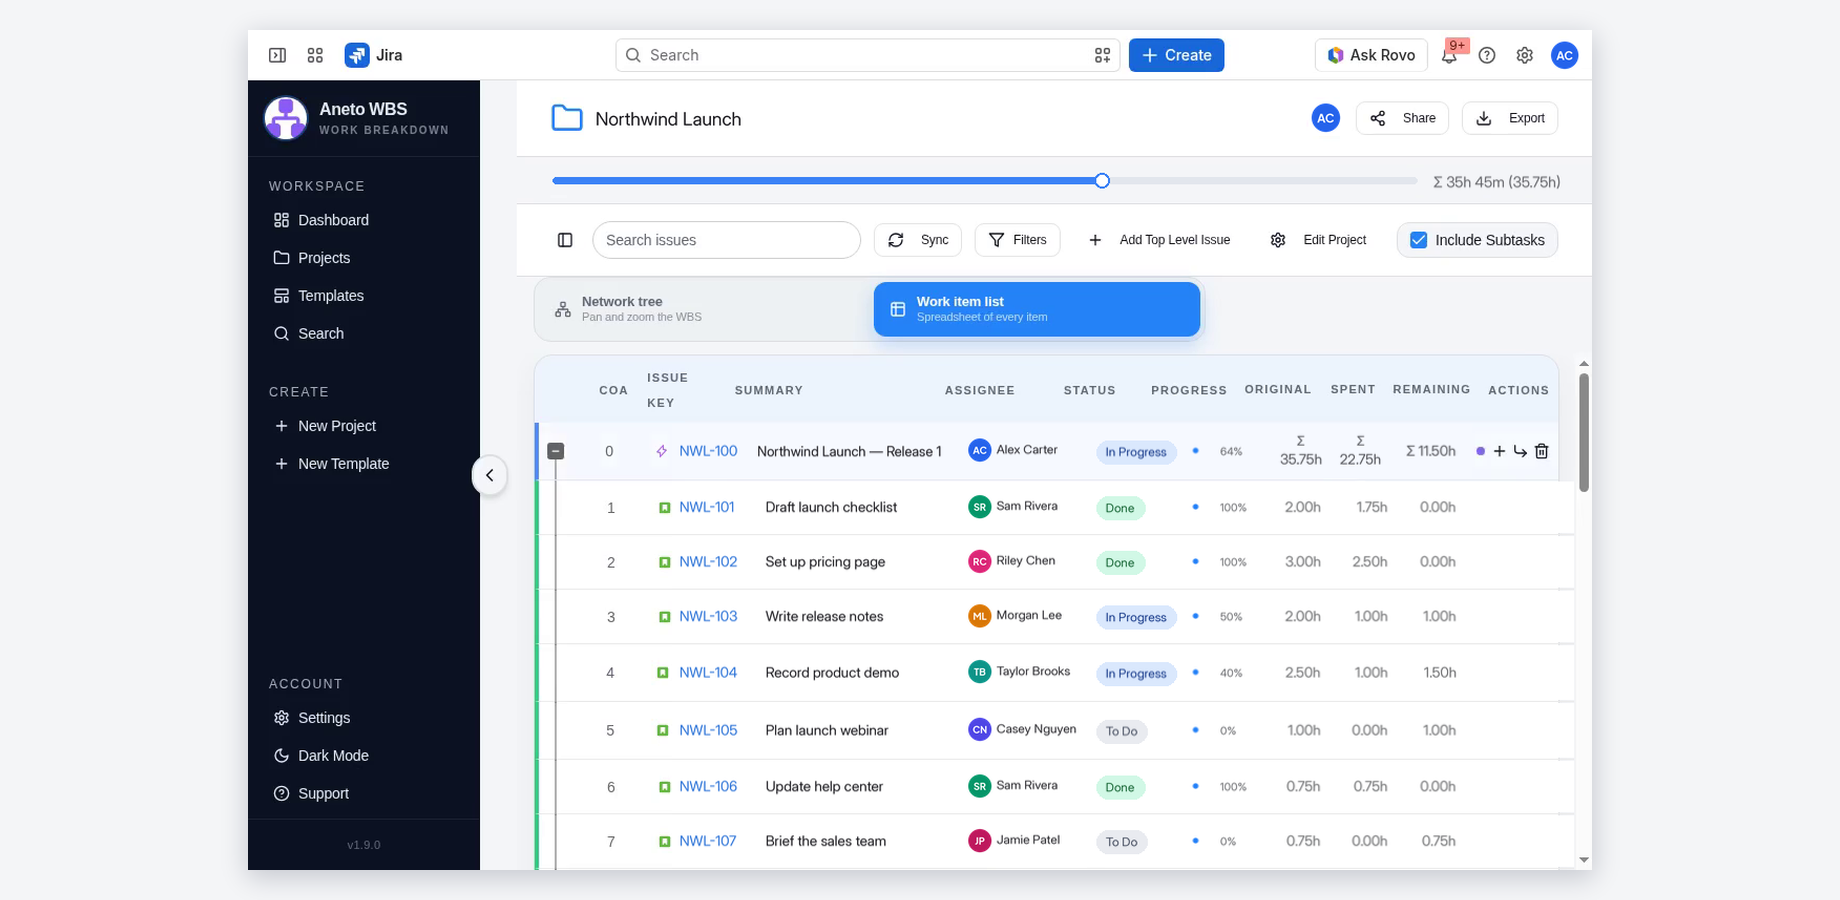Open the help question mark icon
The image size is (1840, 900).
point(1487,55)
